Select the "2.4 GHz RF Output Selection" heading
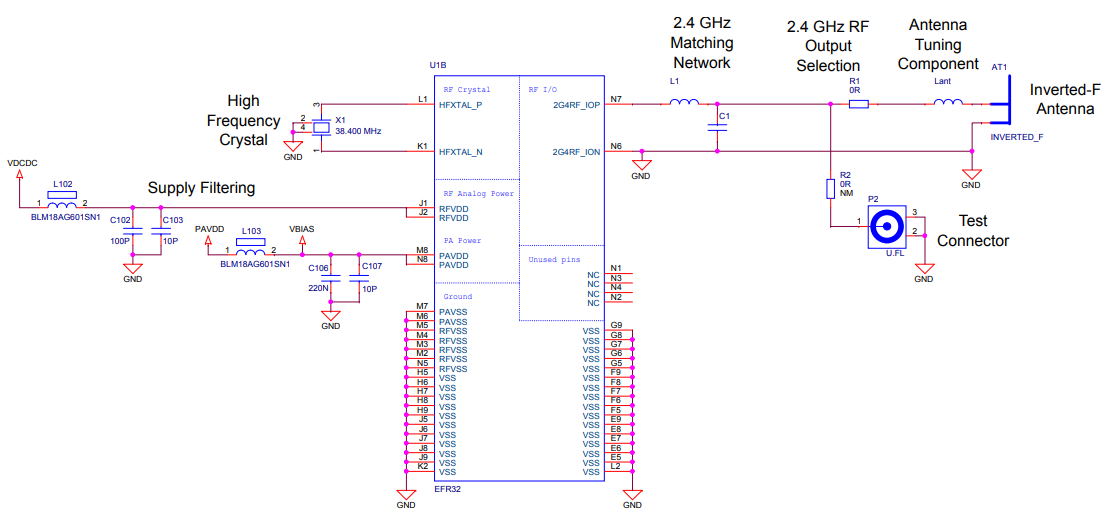Viewport: 1112px width, 521px height. coord(828,45)
